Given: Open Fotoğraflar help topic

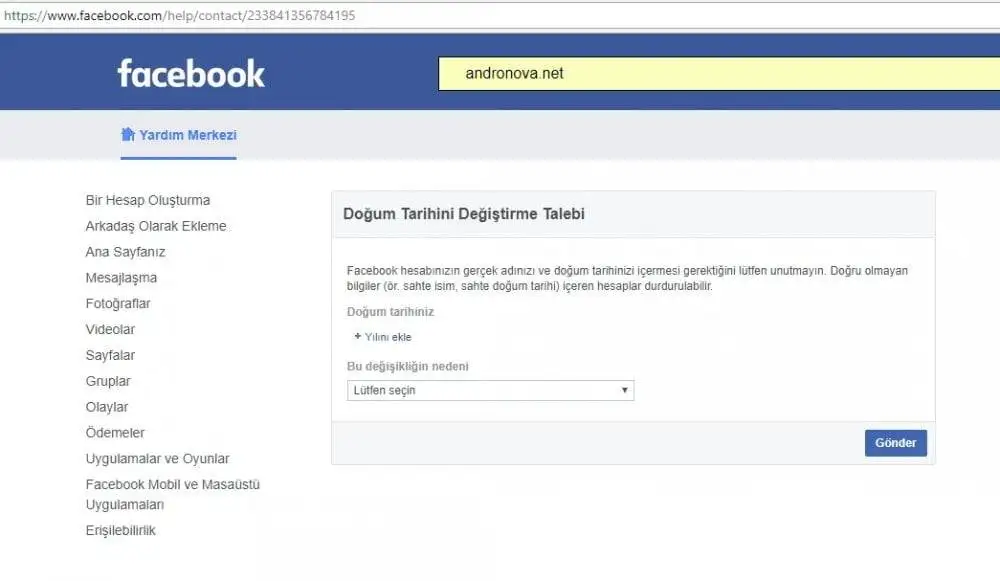Looking at the screenshot, I should [118, 304].
